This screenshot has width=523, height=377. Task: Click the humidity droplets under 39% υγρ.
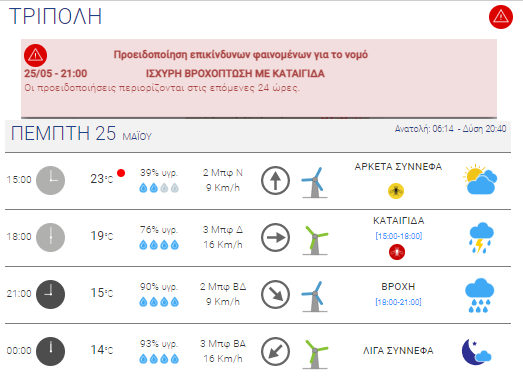159,188
